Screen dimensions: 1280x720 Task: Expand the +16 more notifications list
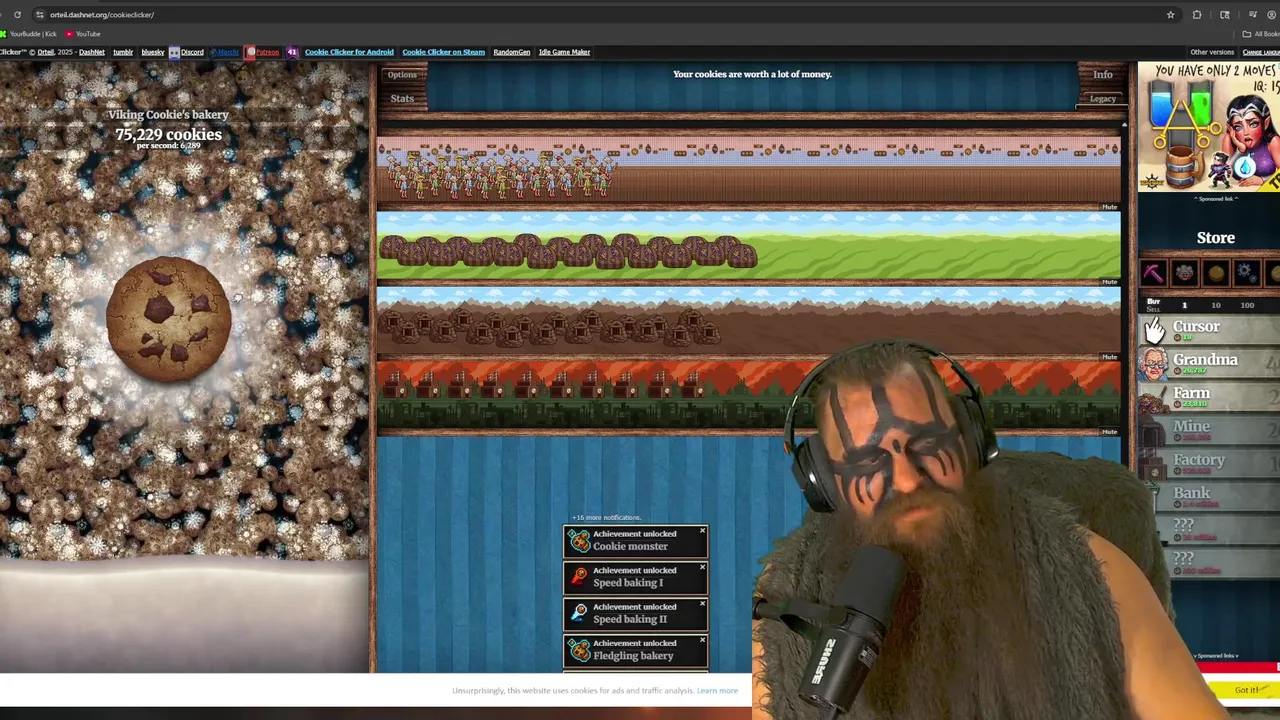[606, 517]
